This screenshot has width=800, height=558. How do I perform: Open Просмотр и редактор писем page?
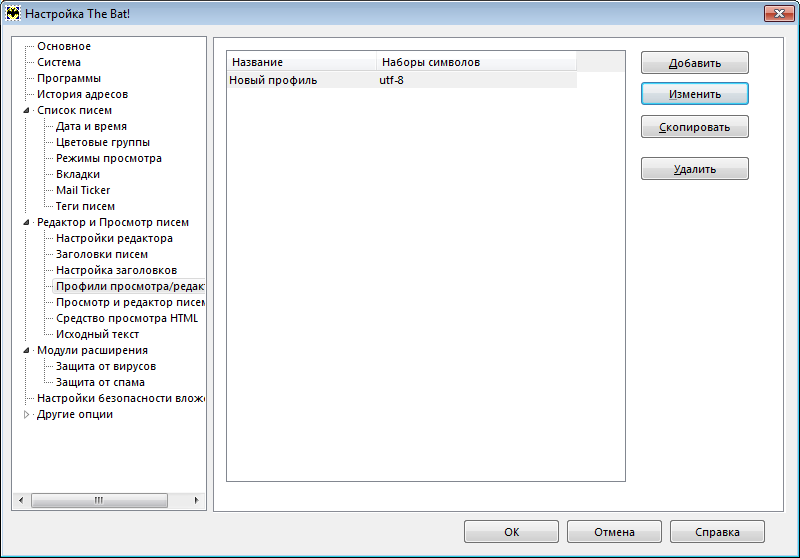pyautogui.click(x=130, y=302)
